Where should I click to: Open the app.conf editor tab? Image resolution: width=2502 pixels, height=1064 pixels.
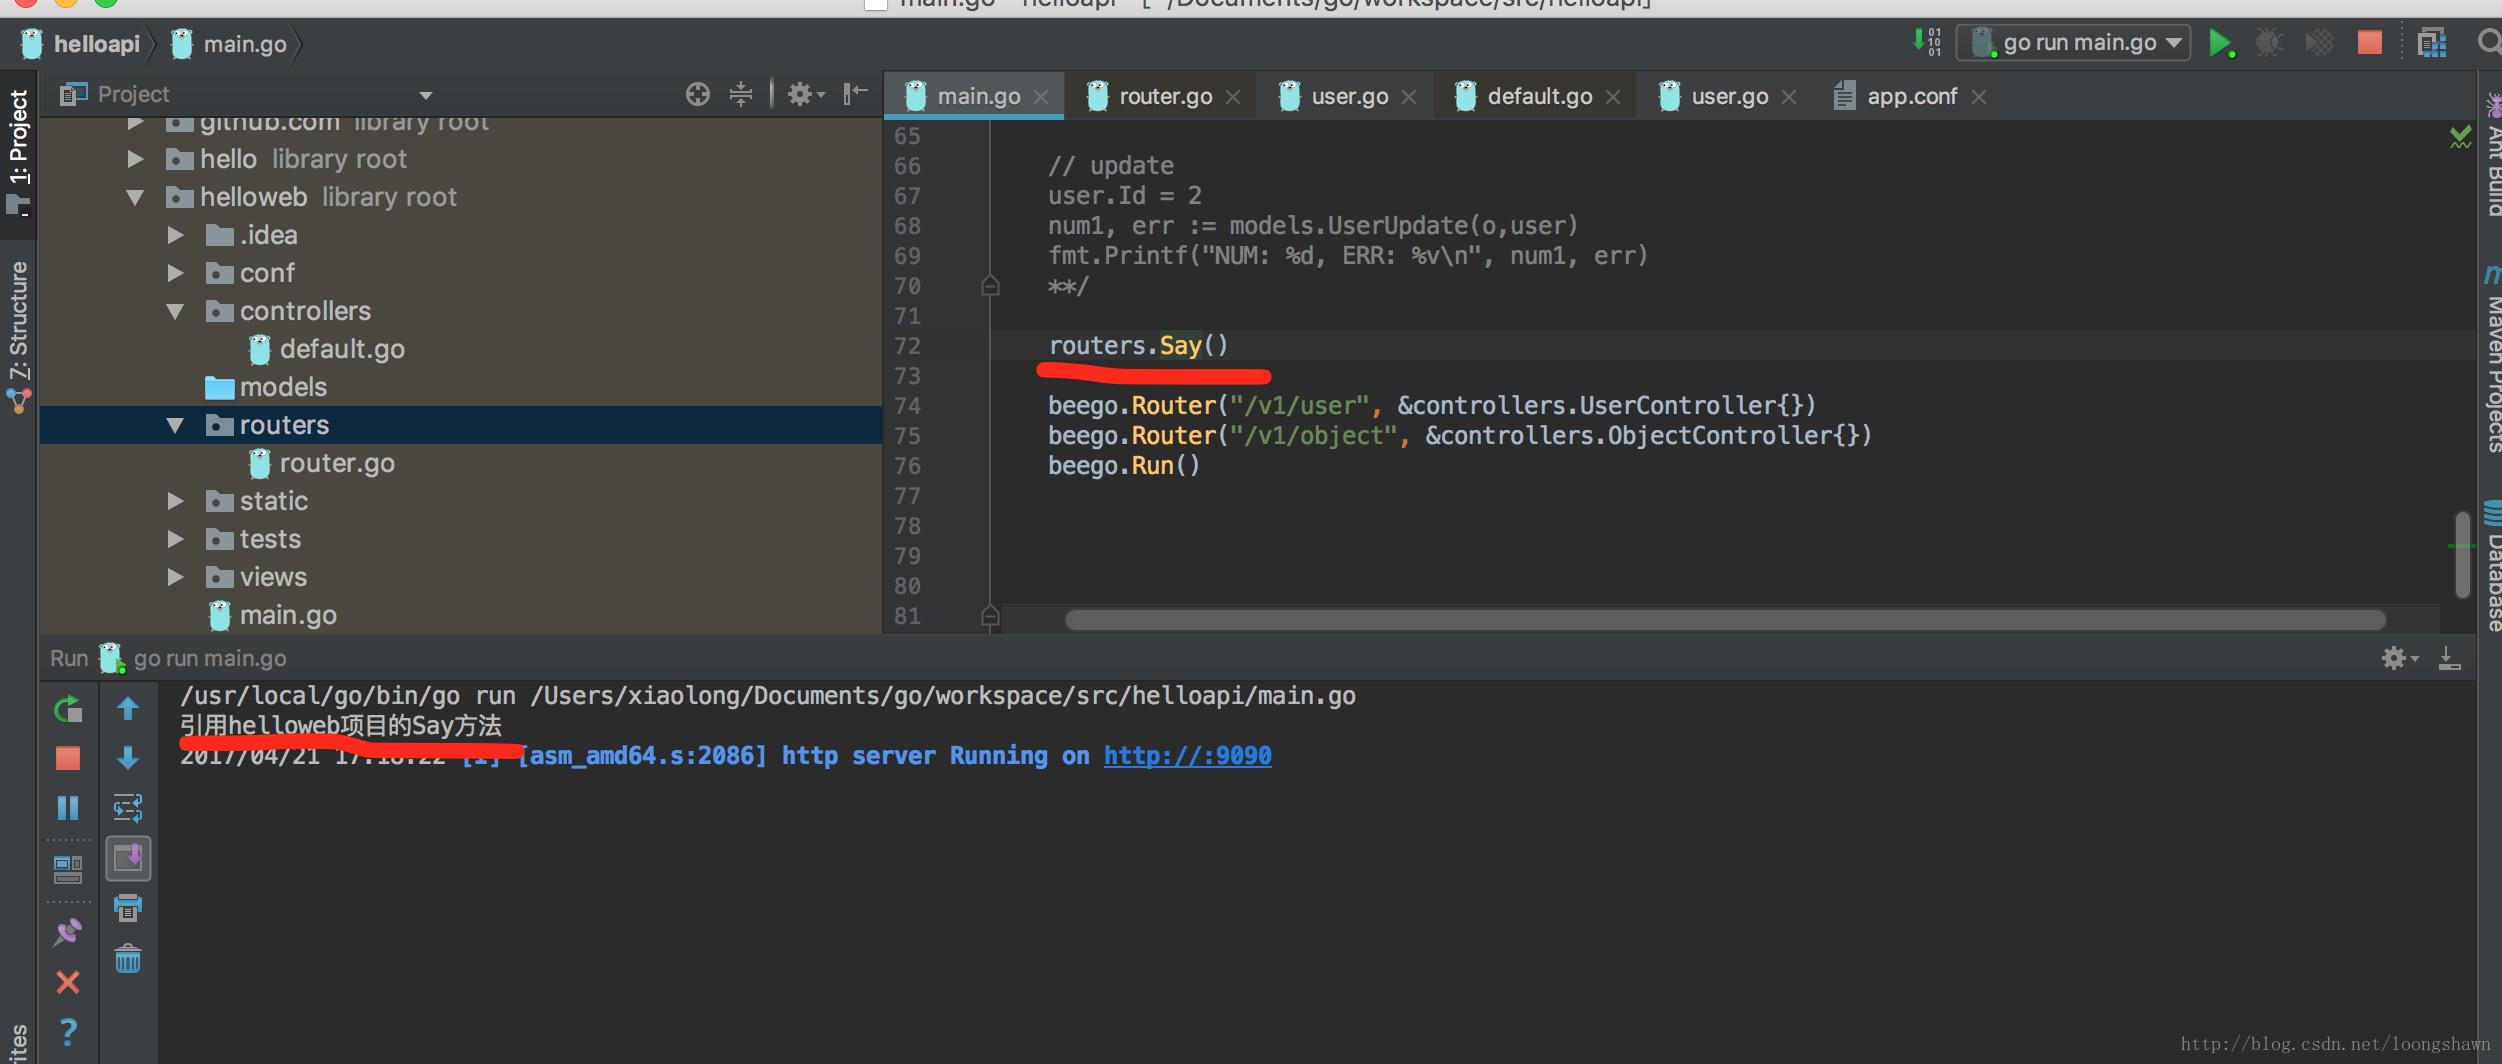point(1910,96)
